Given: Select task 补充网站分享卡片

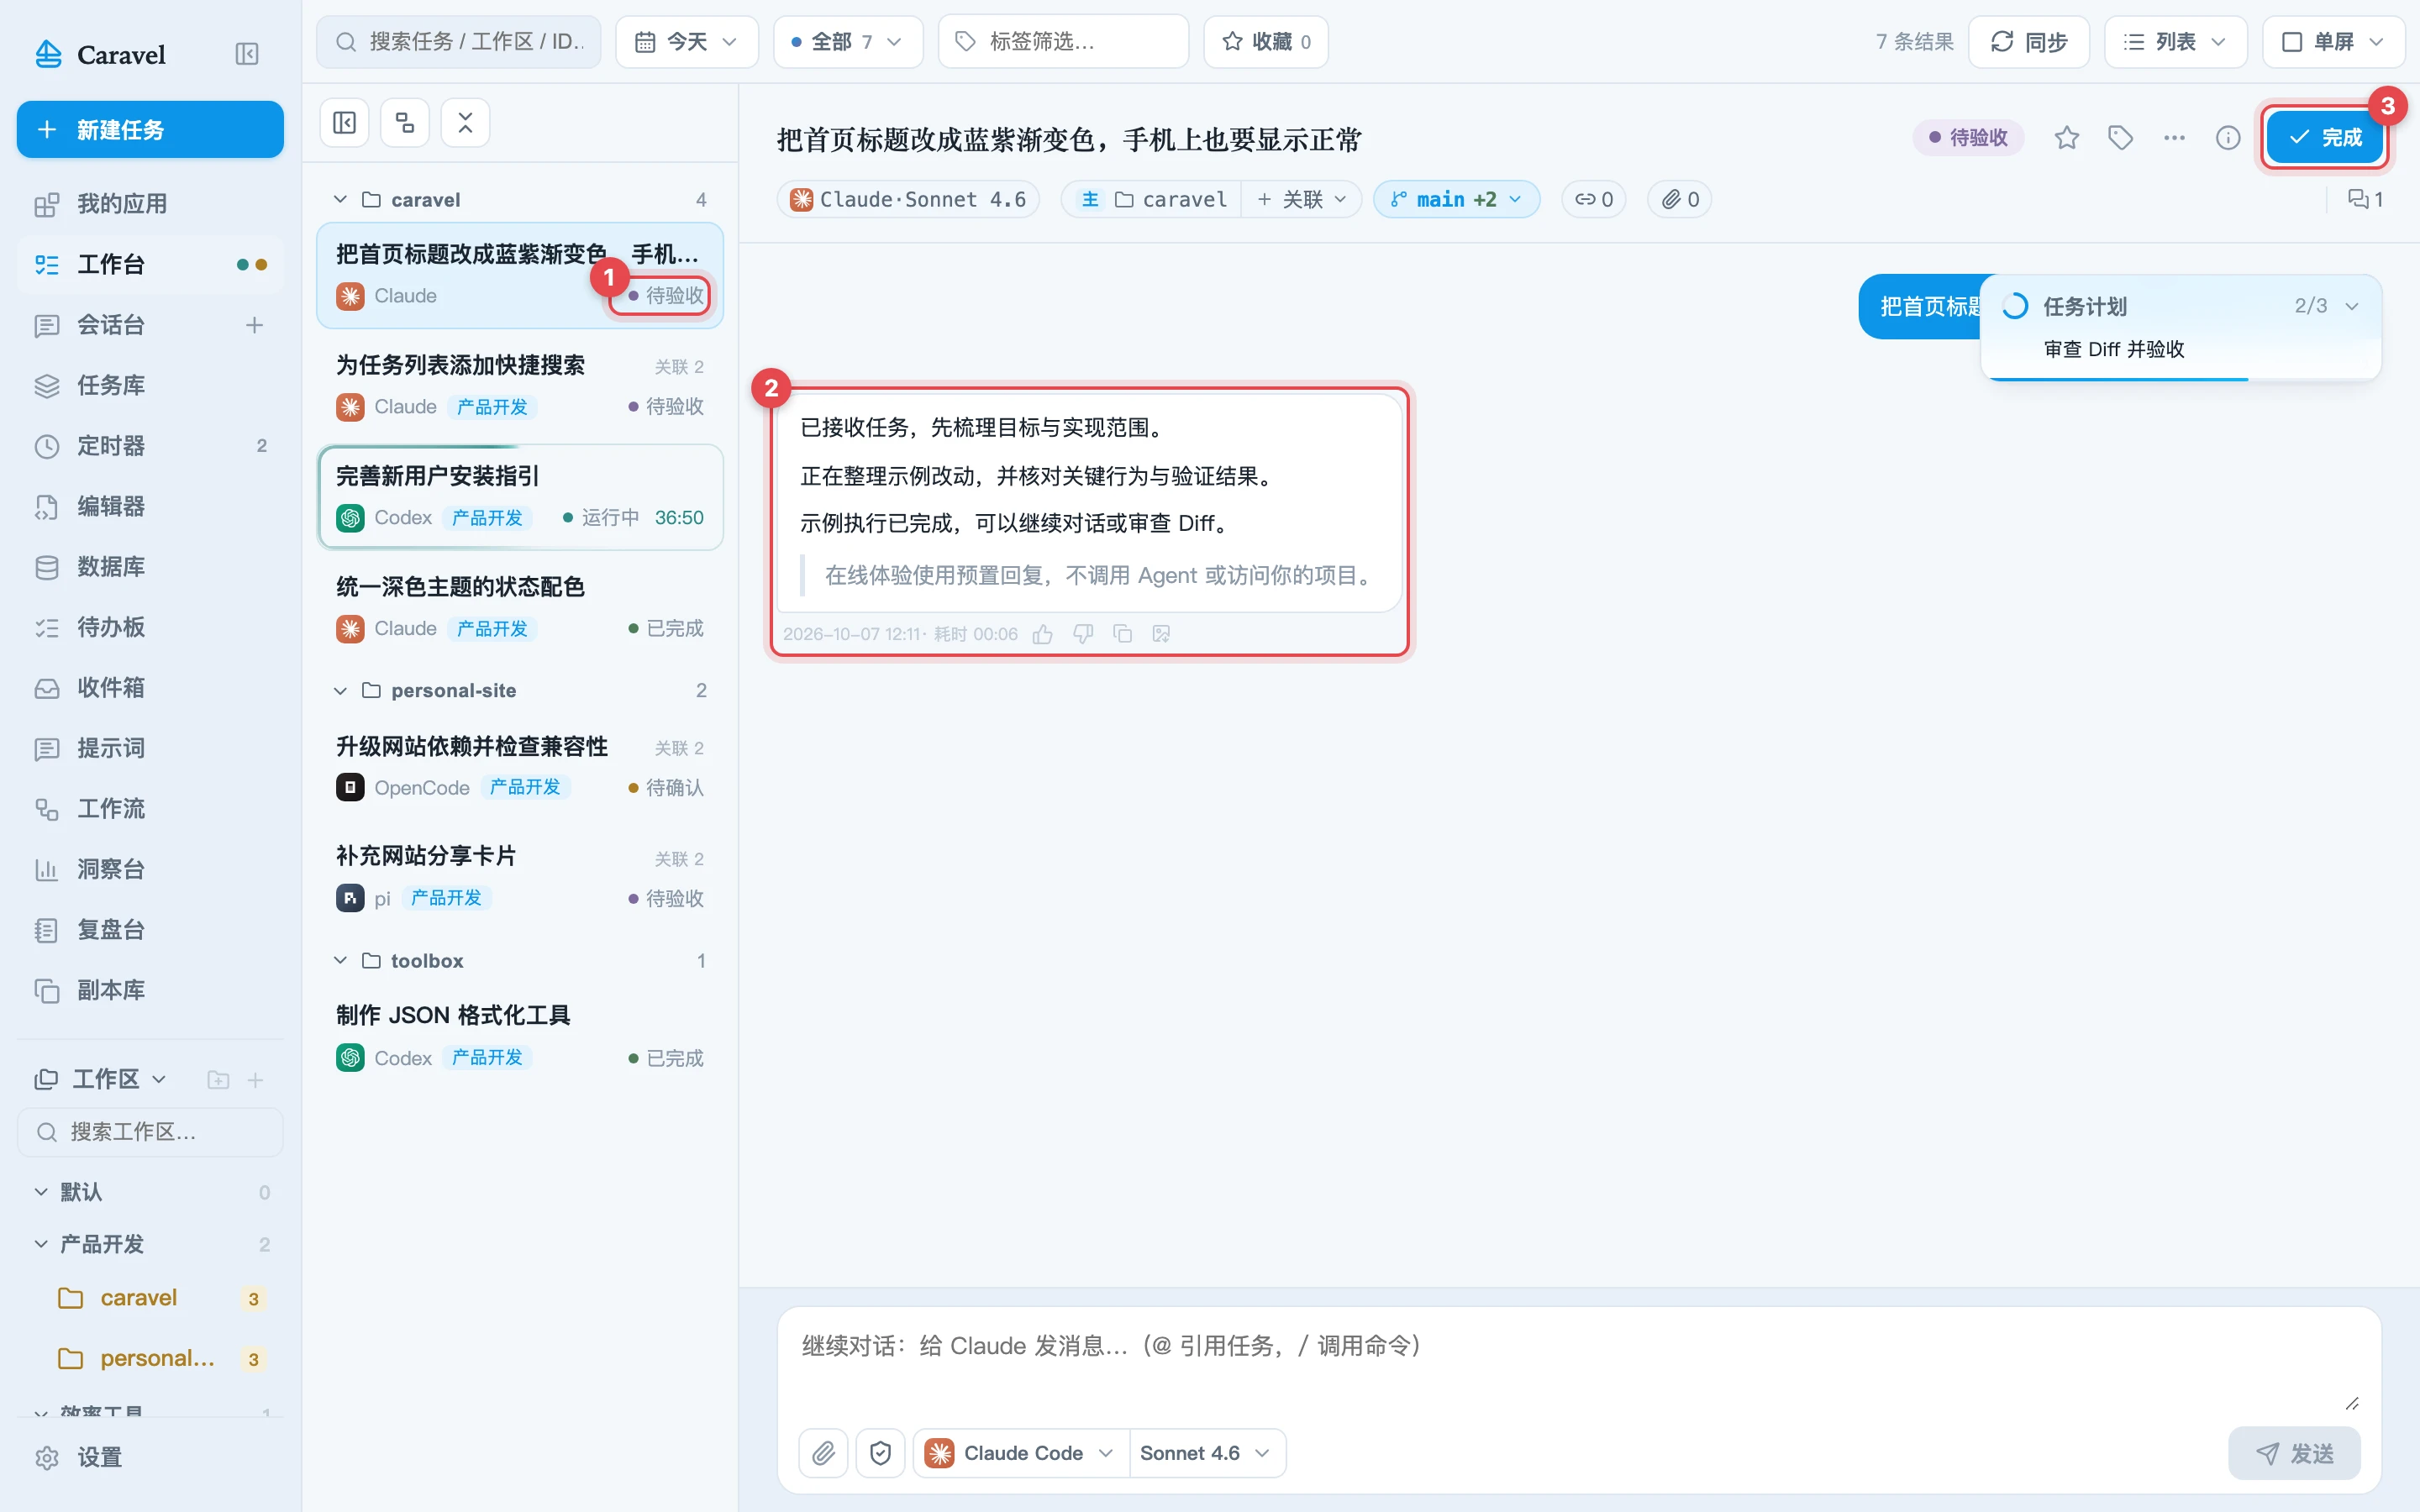Looking at the screenshot, I should pyautogui.click(x=520, y=876).
